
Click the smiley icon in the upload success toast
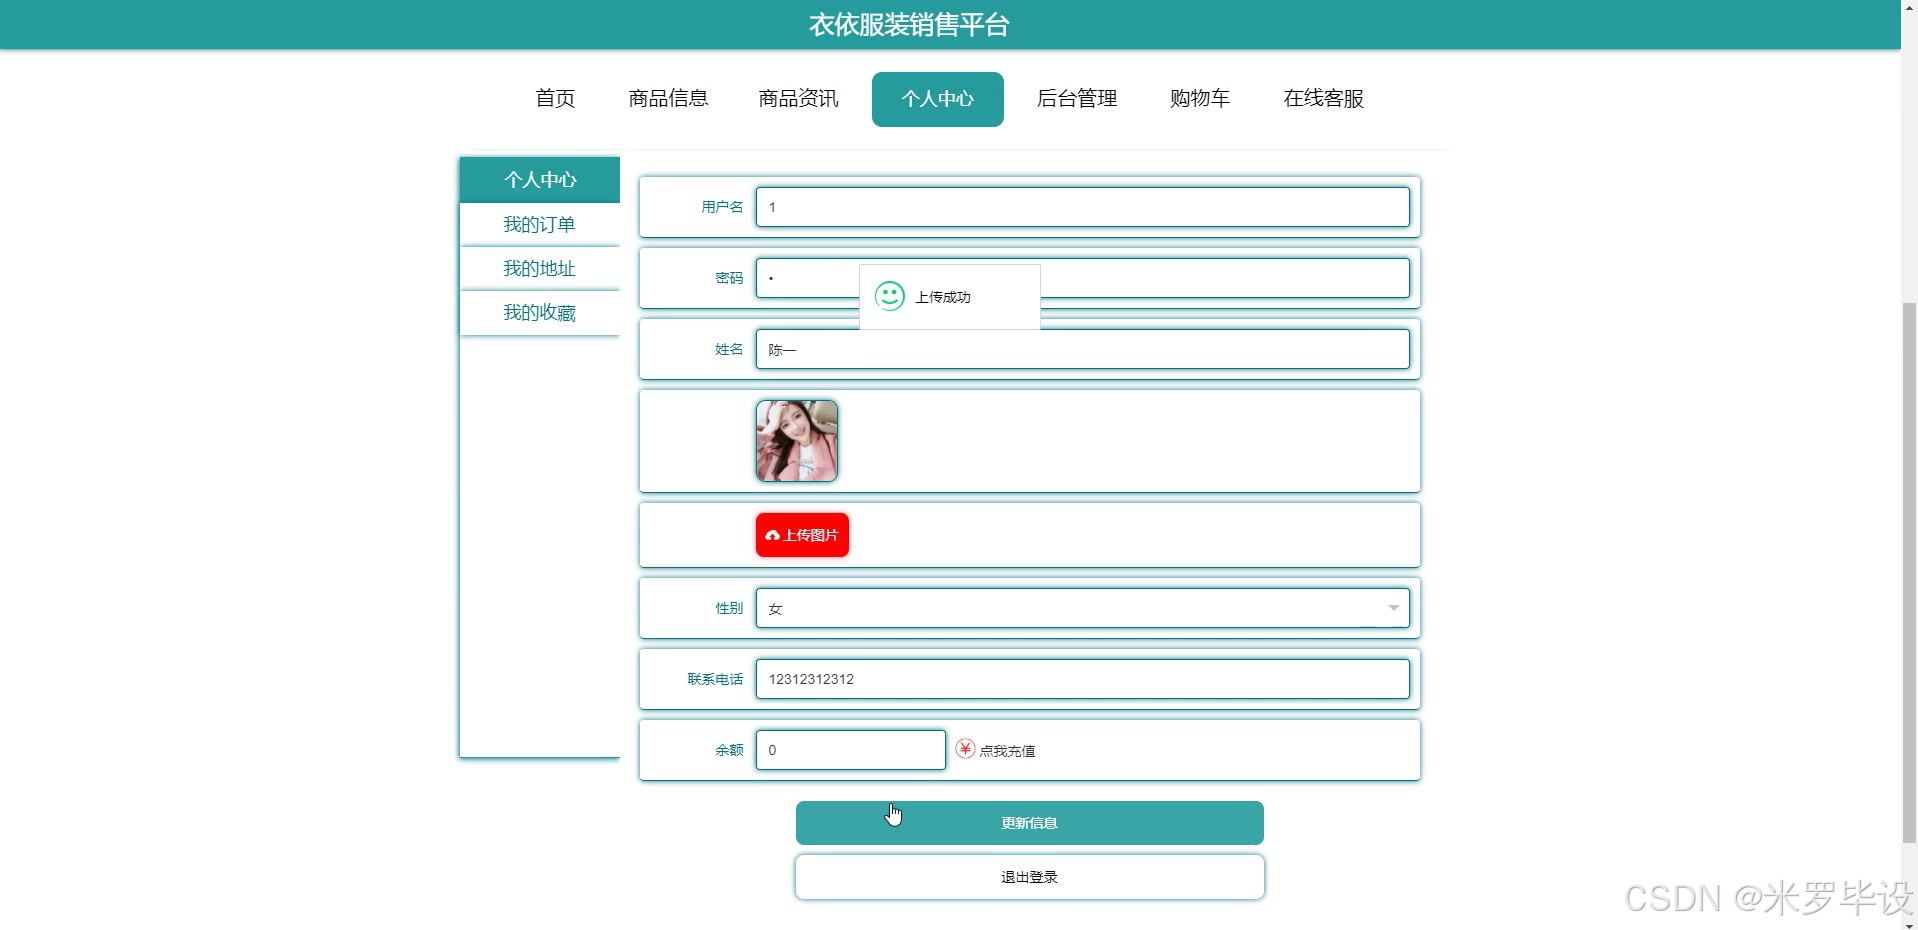[x=889, y=296]
